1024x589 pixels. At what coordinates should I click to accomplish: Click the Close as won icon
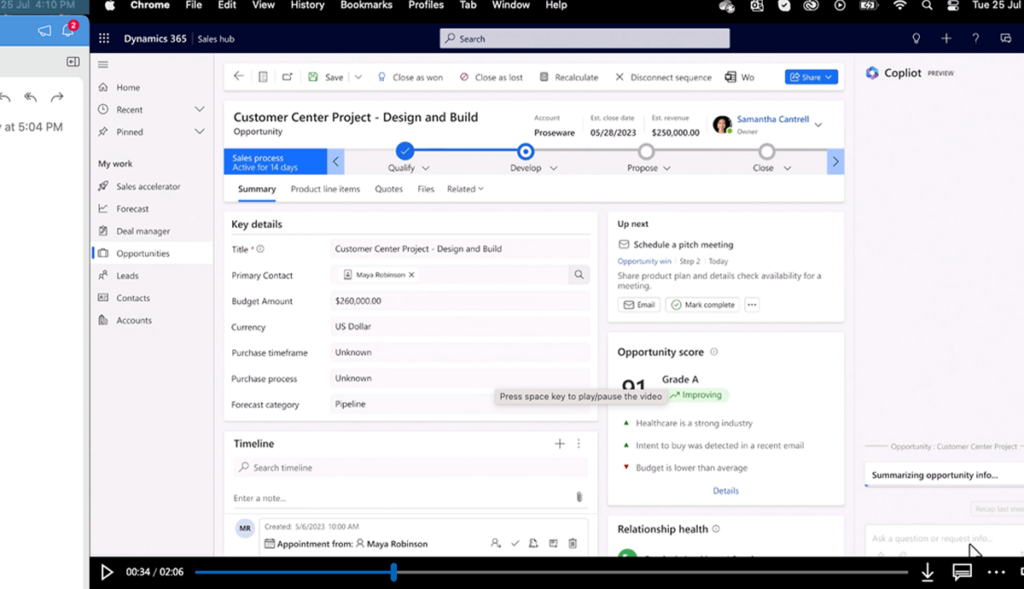pos(382,76)
